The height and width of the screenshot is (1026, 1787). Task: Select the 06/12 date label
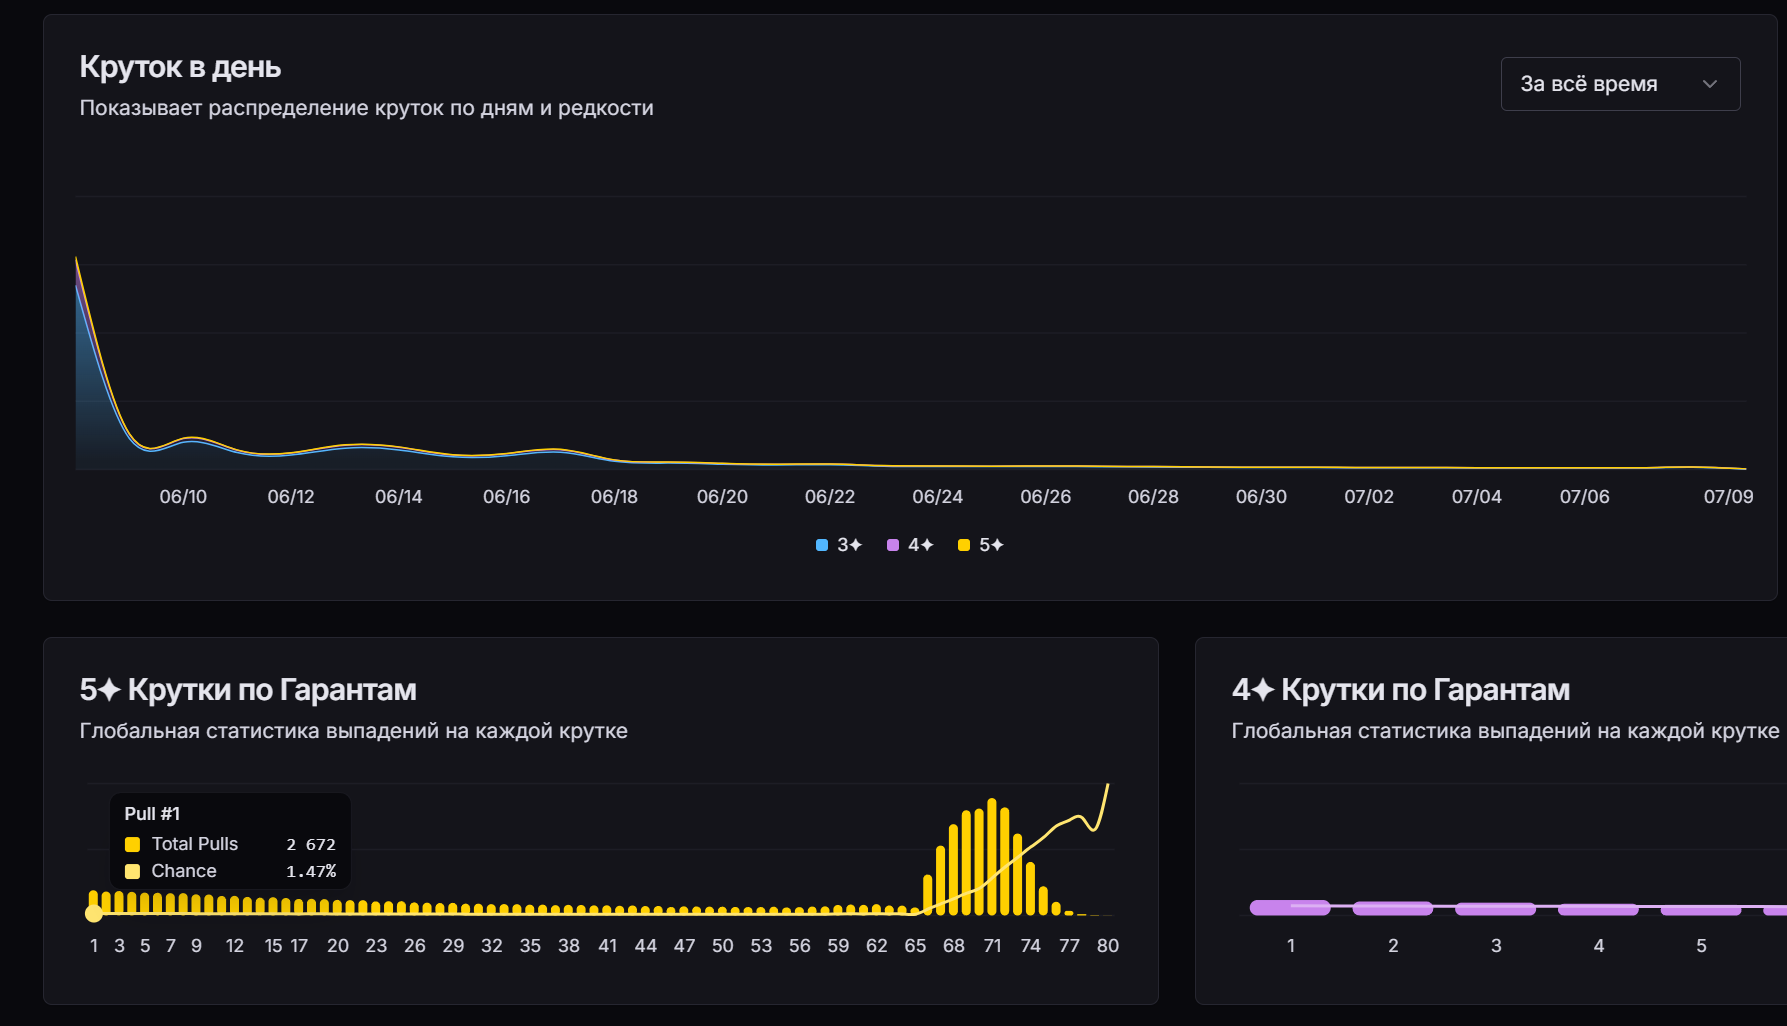tap(291, 497)
